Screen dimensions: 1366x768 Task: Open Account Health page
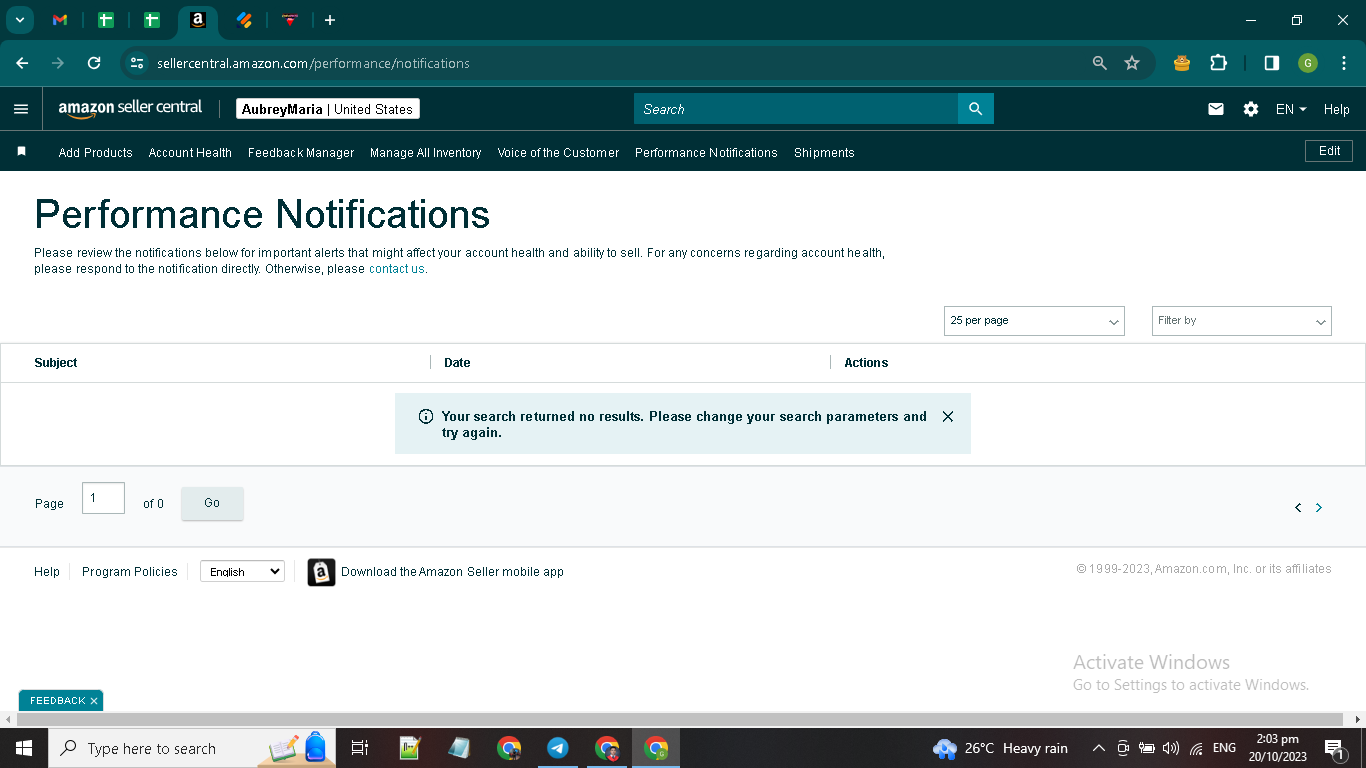[190, 153]
